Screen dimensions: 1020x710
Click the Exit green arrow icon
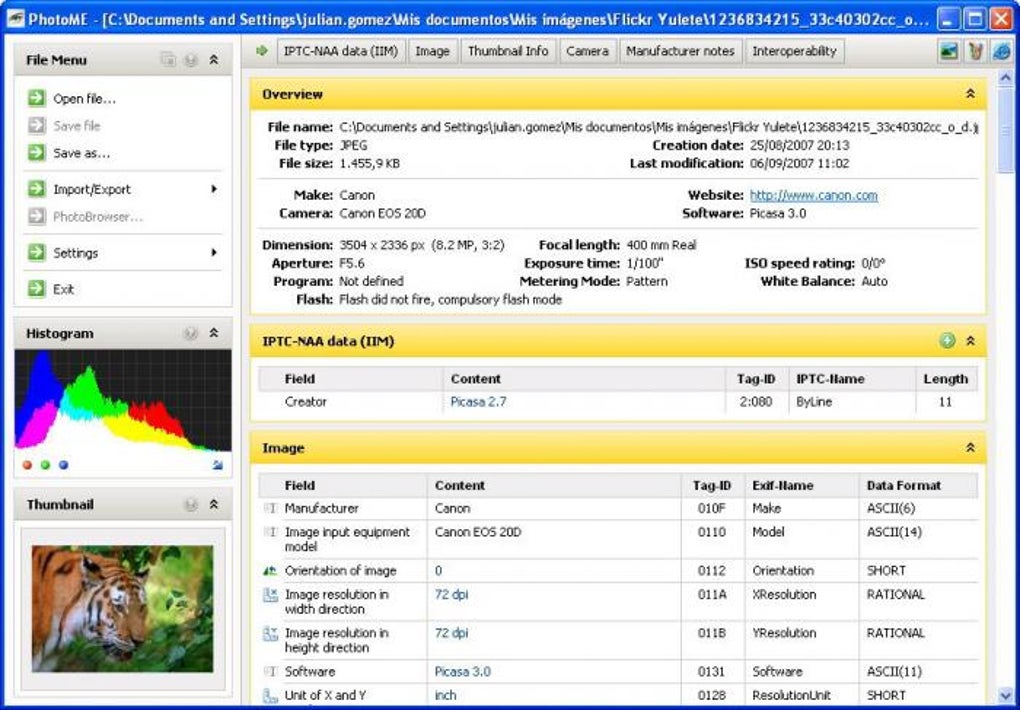(36, 288)
